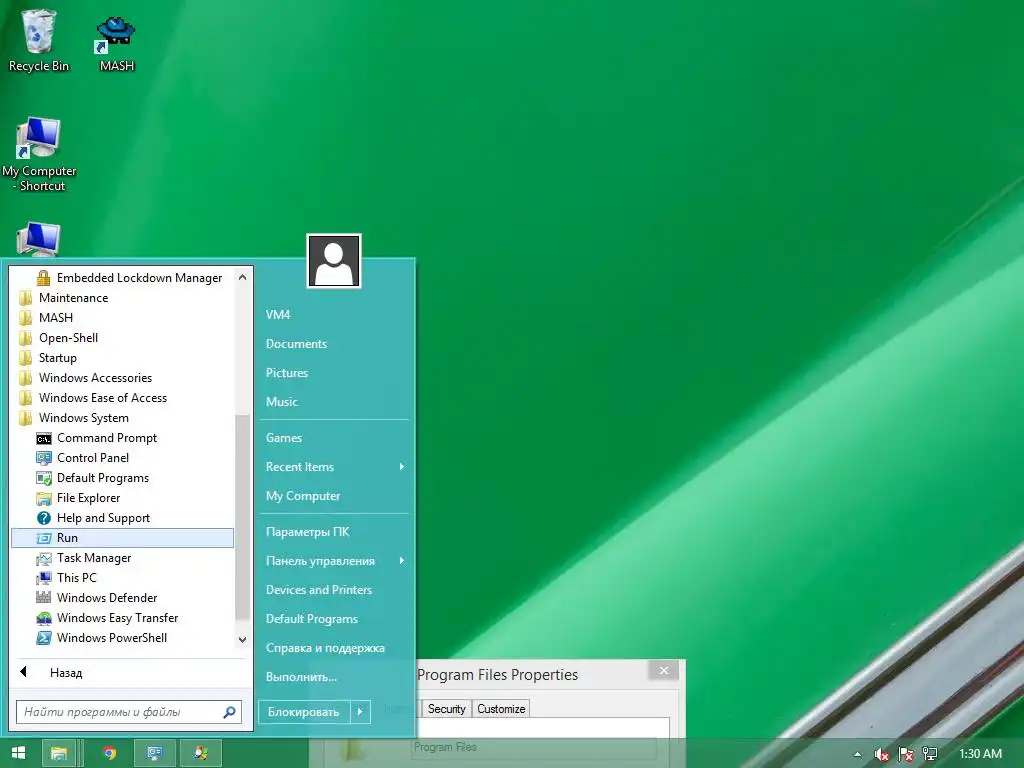Close the Program Files Properties window
The height and width of the screenshot is (768, 1024).
coord(664,671)
